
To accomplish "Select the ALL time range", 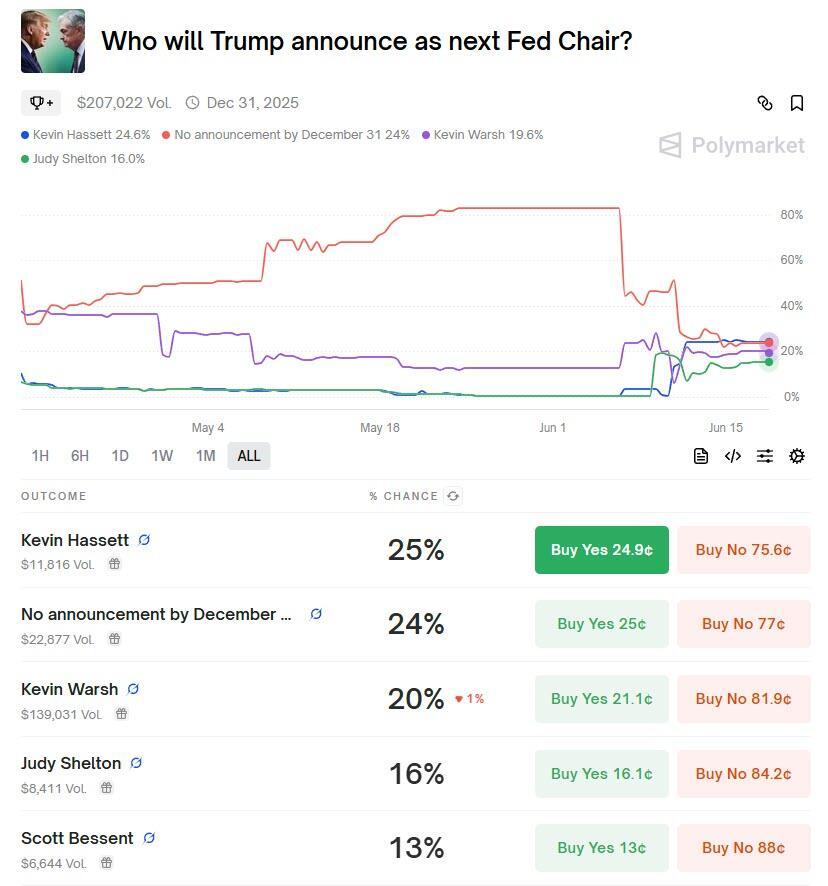I will 249,456.
